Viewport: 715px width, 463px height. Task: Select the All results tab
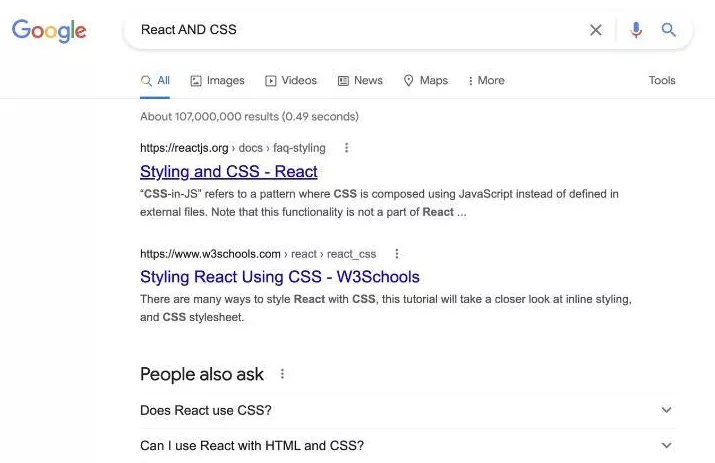[x=155, y=80]
